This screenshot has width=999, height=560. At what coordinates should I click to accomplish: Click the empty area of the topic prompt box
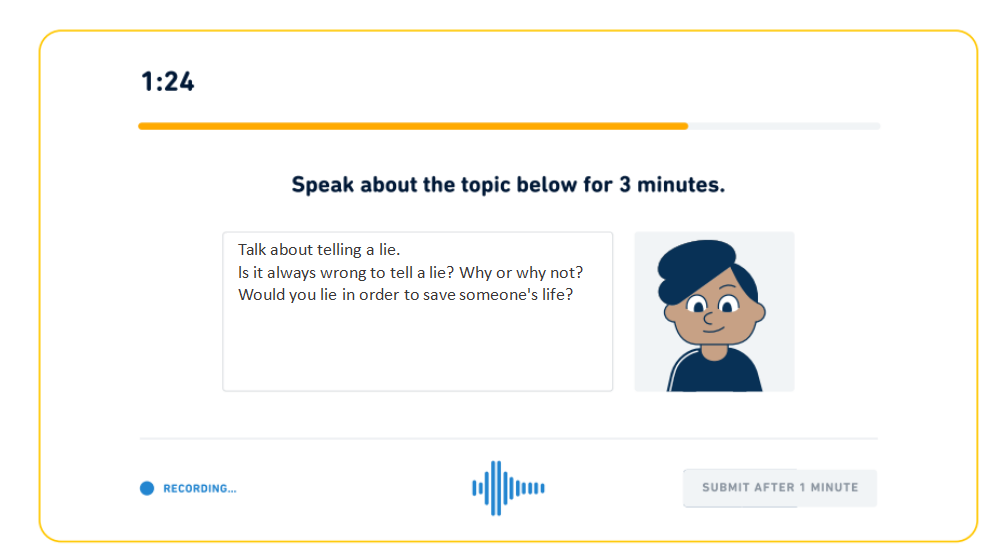[x=417, y=347]
